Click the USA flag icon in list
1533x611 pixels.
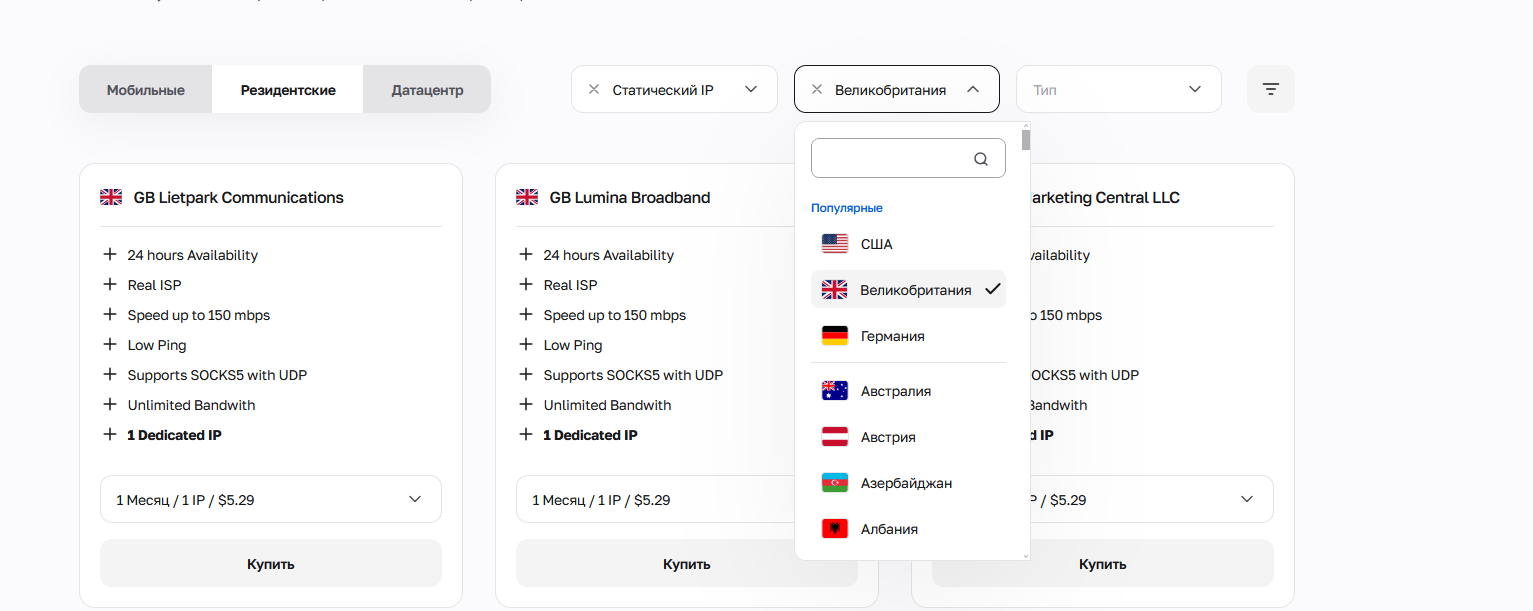(834, 244)
